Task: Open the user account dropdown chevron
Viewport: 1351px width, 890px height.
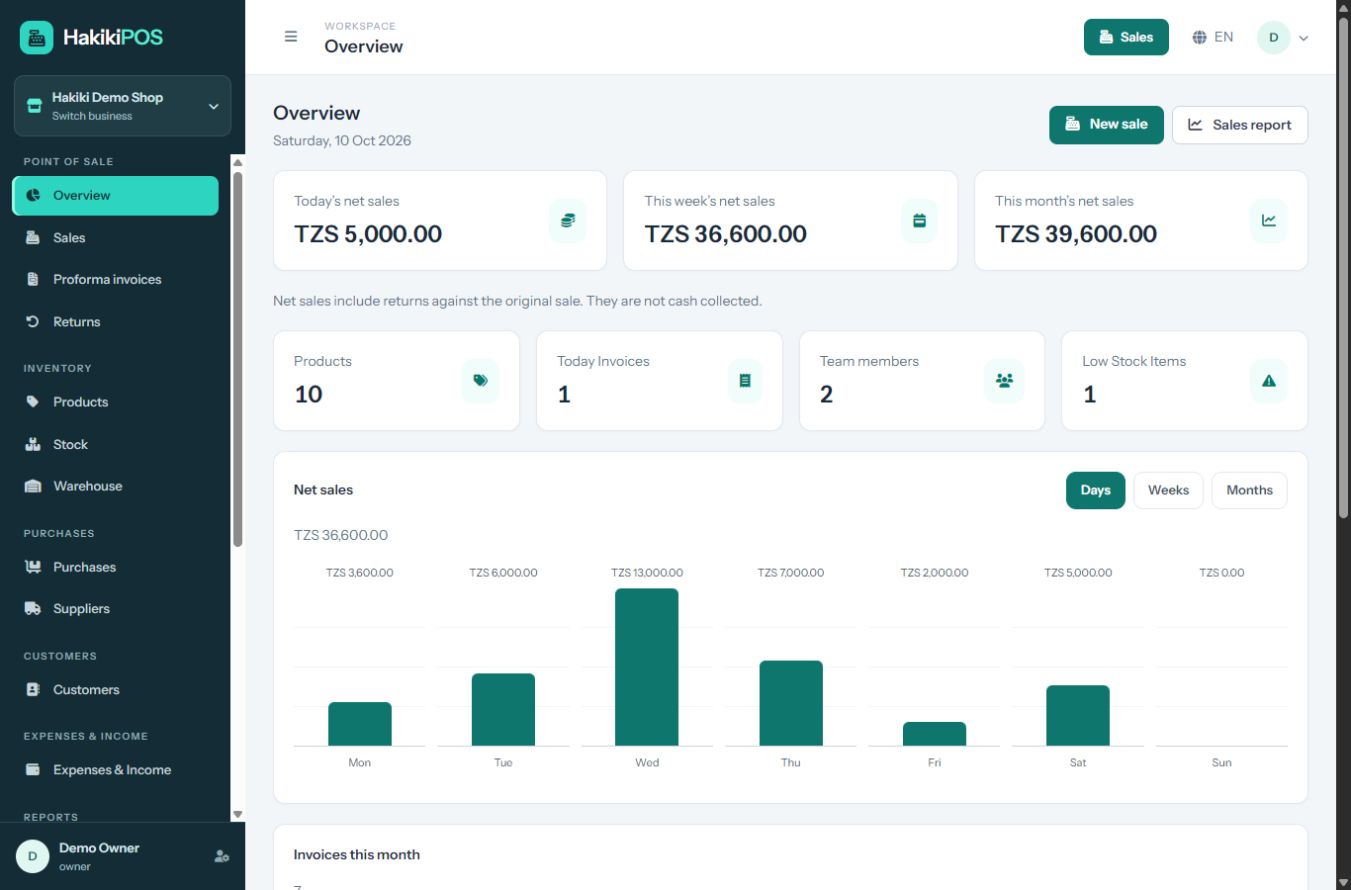Action: 1303,38
